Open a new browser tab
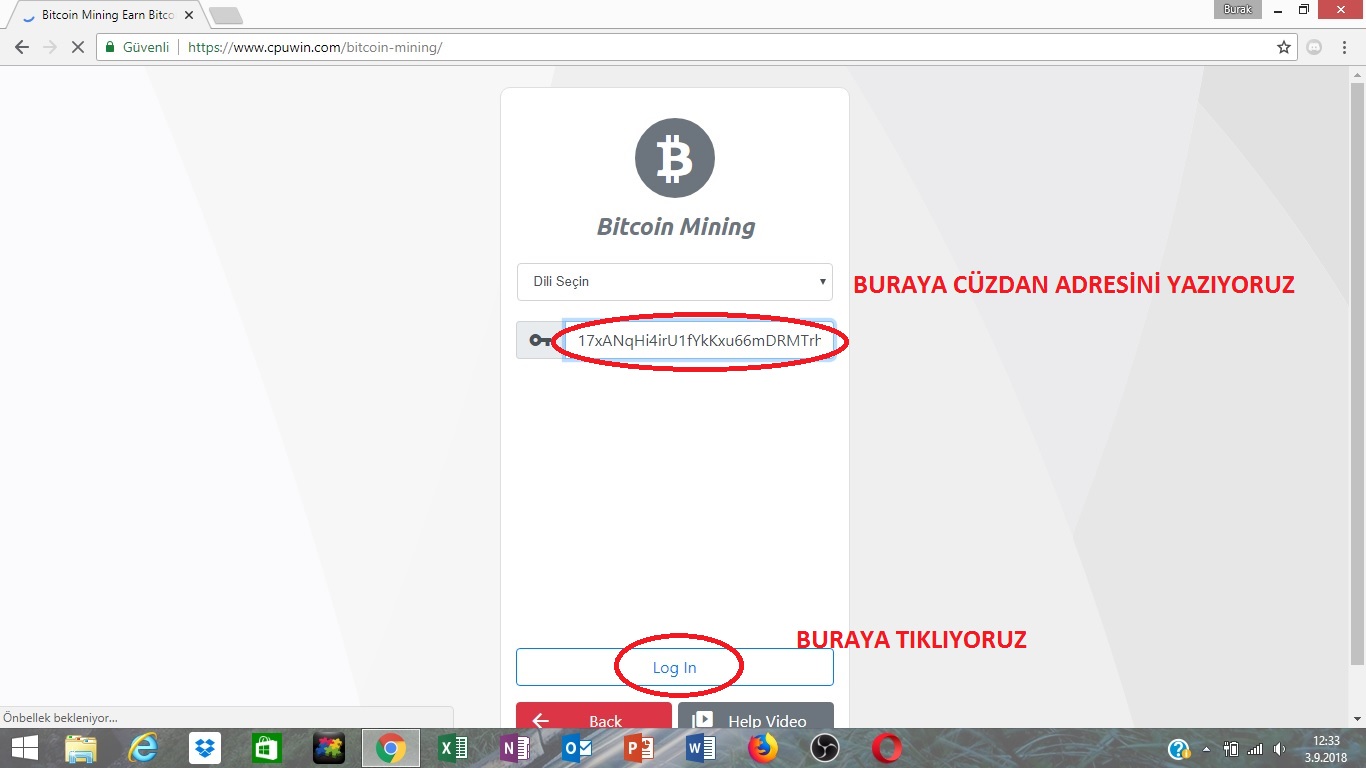The height and width of the screenshot is (768, 1366). point(226,16)
